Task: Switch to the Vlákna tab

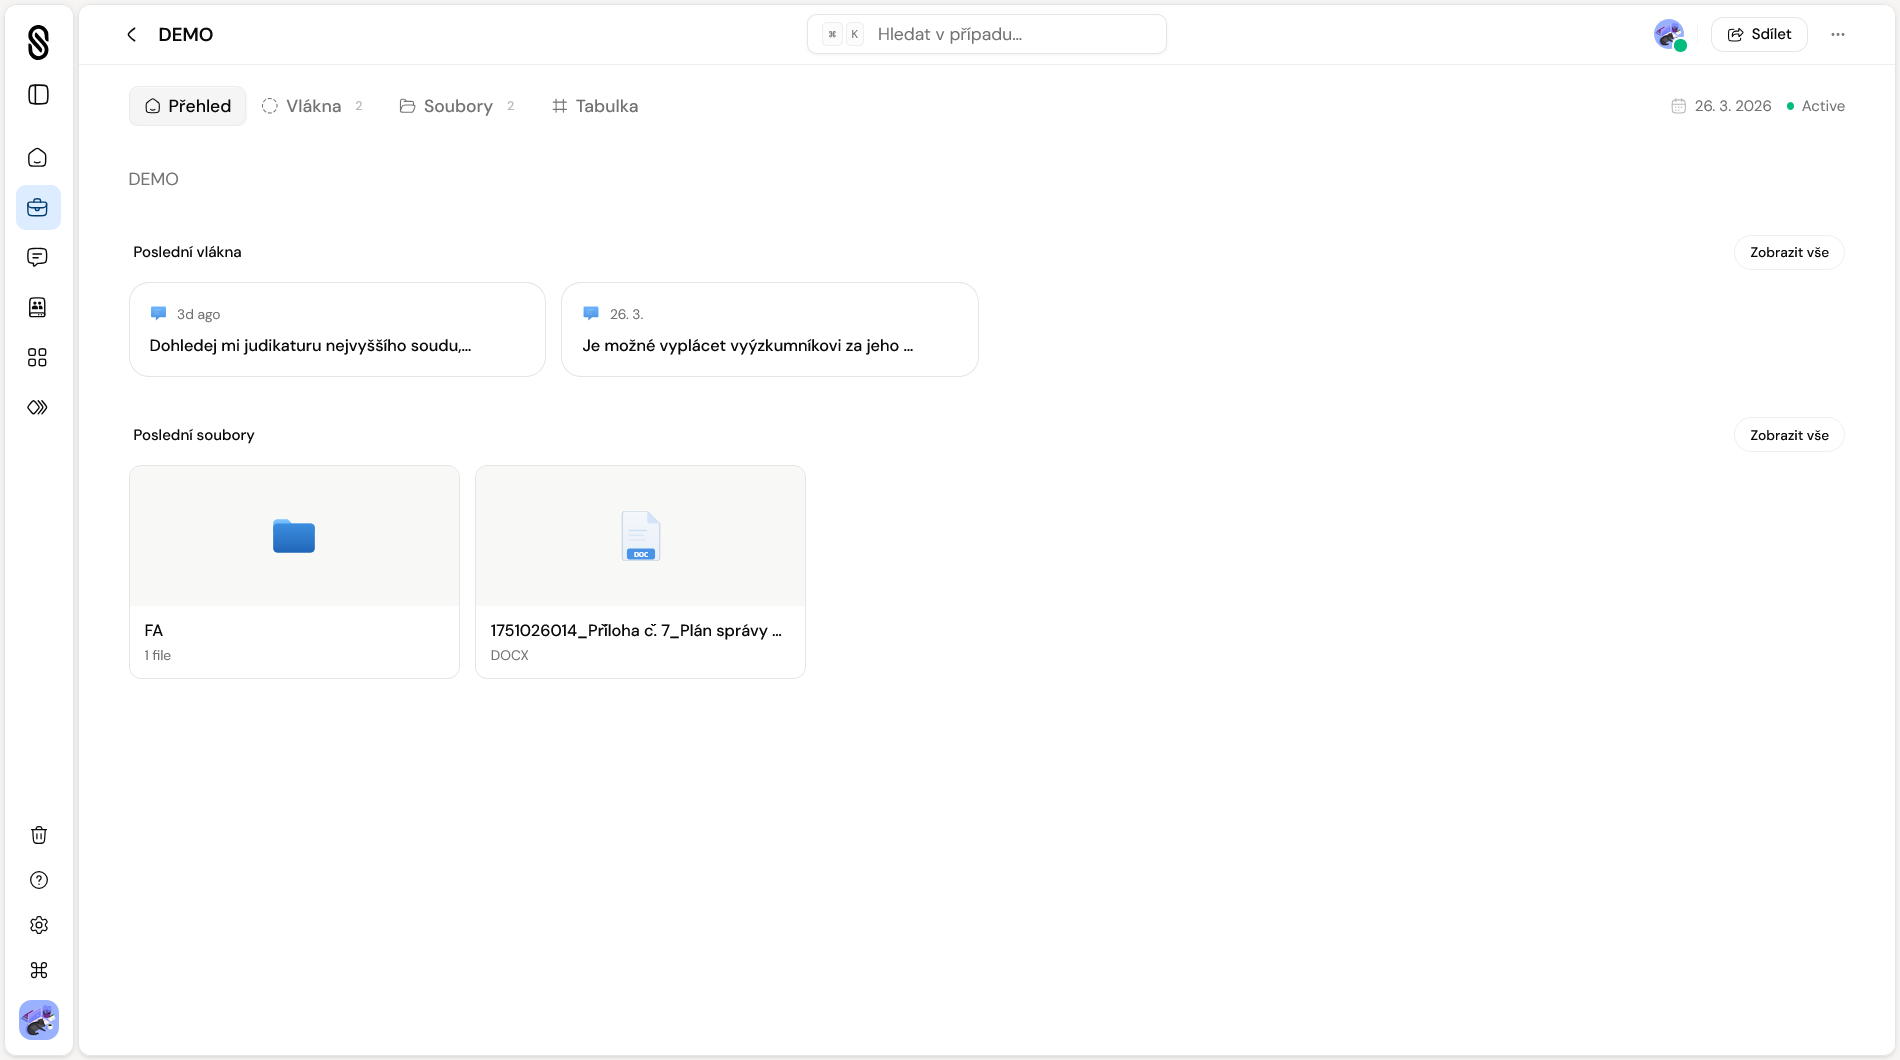Action: (x=312, y=105)
